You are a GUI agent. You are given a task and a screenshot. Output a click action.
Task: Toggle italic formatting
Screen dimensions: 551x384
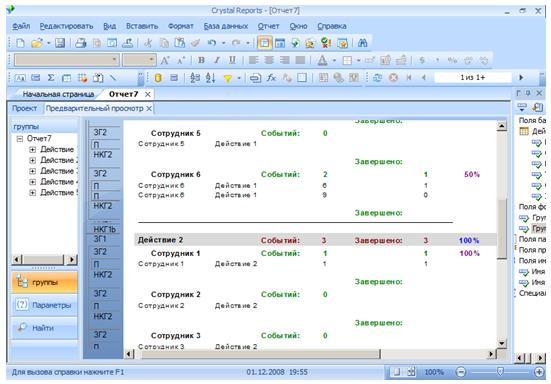217,60
